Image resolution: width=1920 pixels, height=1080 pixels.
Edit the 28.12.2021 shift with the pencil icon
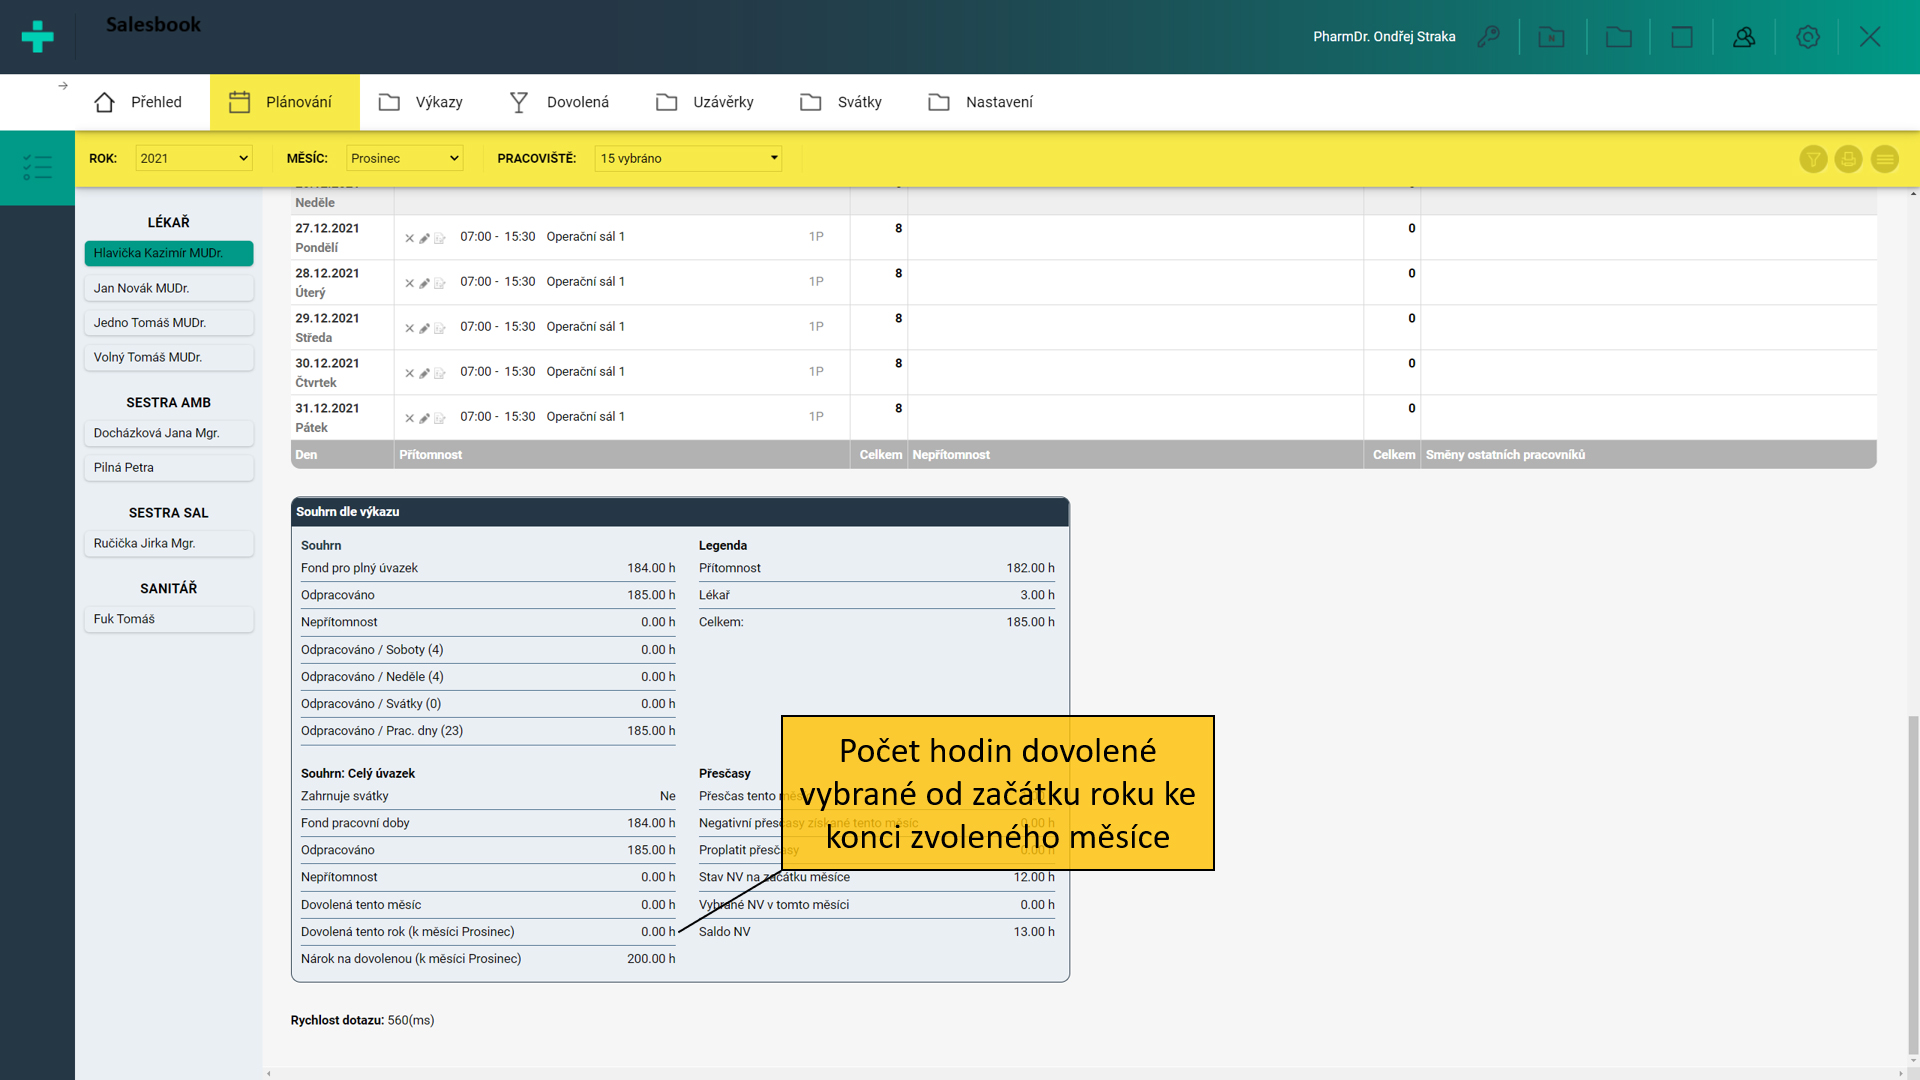click(x=424, y=283)
